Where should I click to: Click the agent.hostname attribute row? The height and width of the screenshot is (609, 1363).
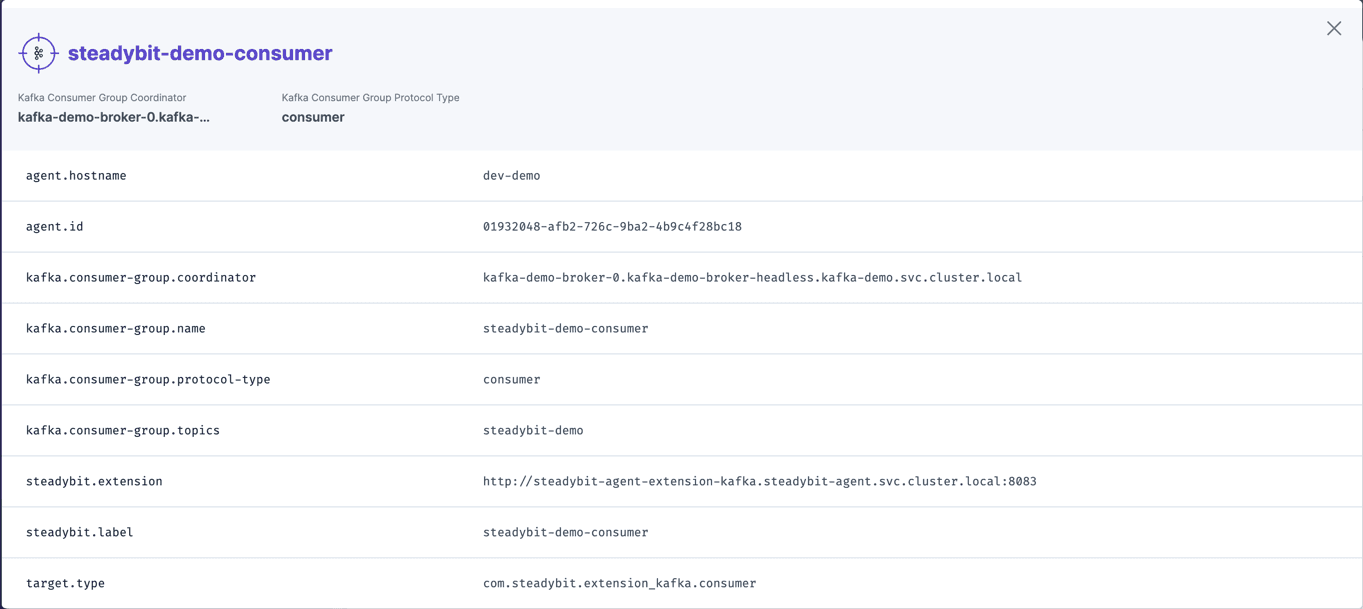pyautogui.click(x=75, y=175)
